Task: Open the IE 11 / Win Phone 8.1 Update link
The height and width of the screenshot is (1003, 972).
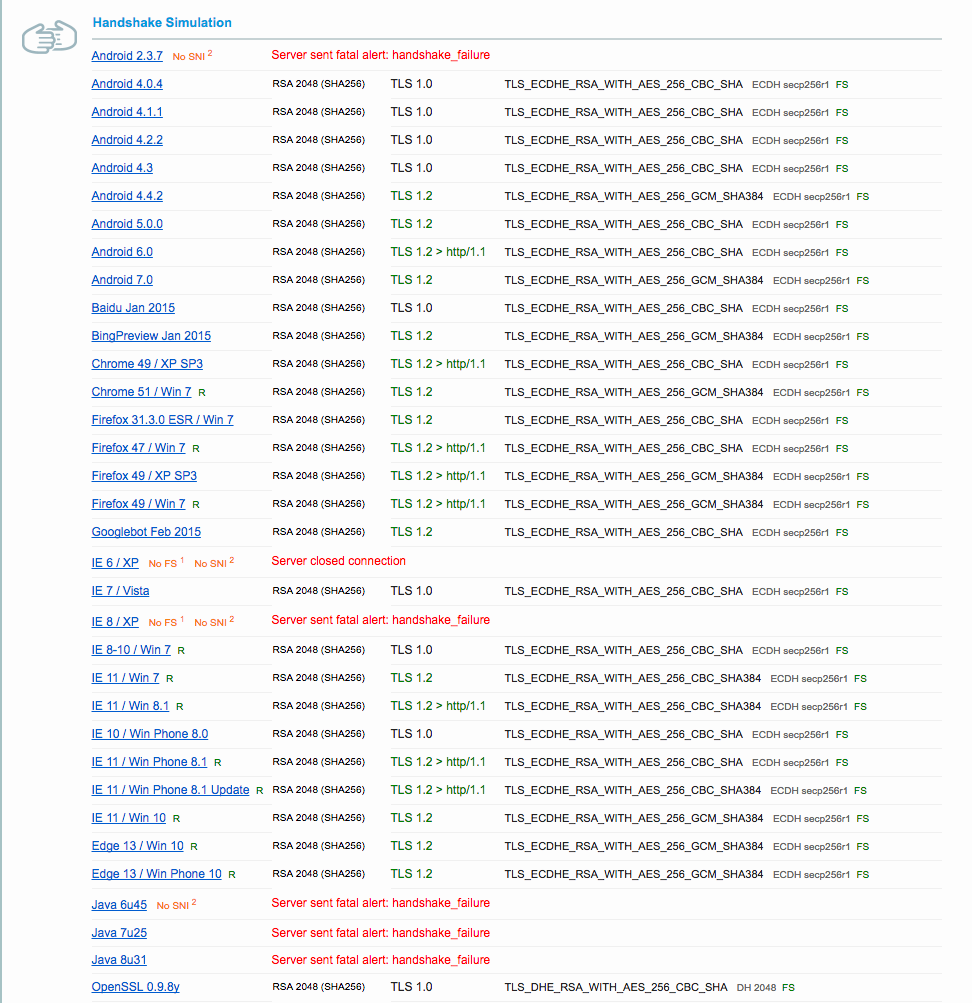Action: 170,790
